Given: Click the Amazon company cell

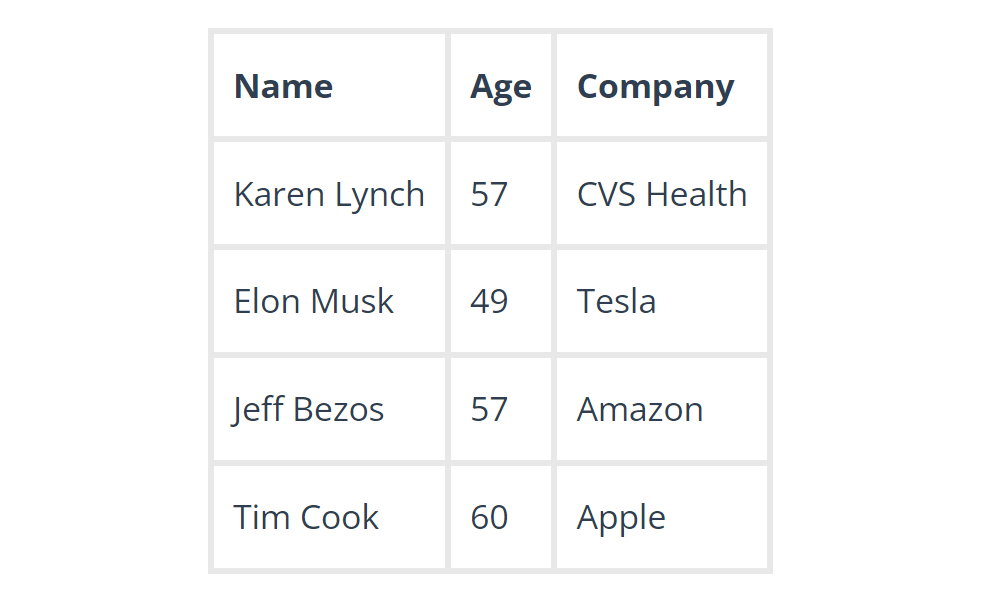Looking at the screenshot, I should tap(639, 410).
